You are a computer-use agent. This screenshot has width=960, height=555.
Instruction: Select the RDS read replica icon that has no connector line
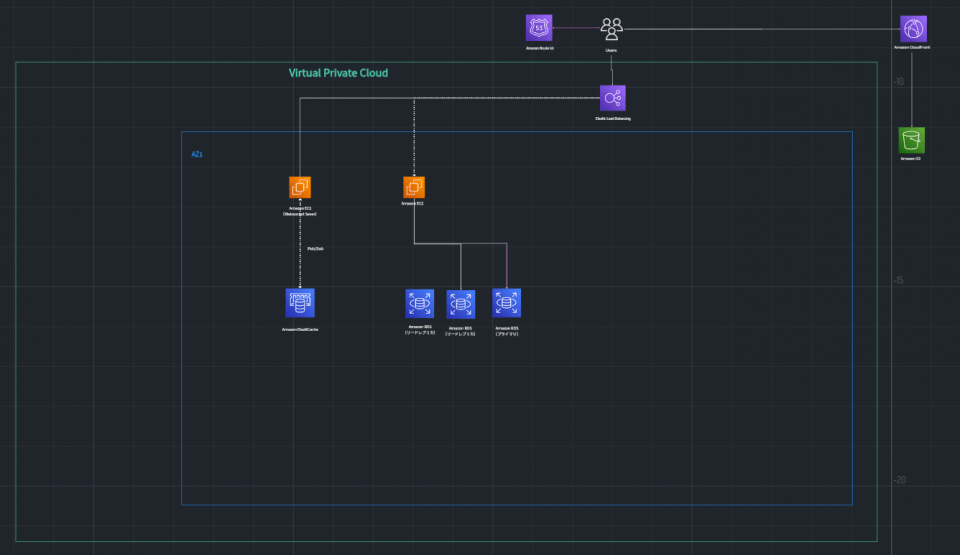click(x=419, y=303)
